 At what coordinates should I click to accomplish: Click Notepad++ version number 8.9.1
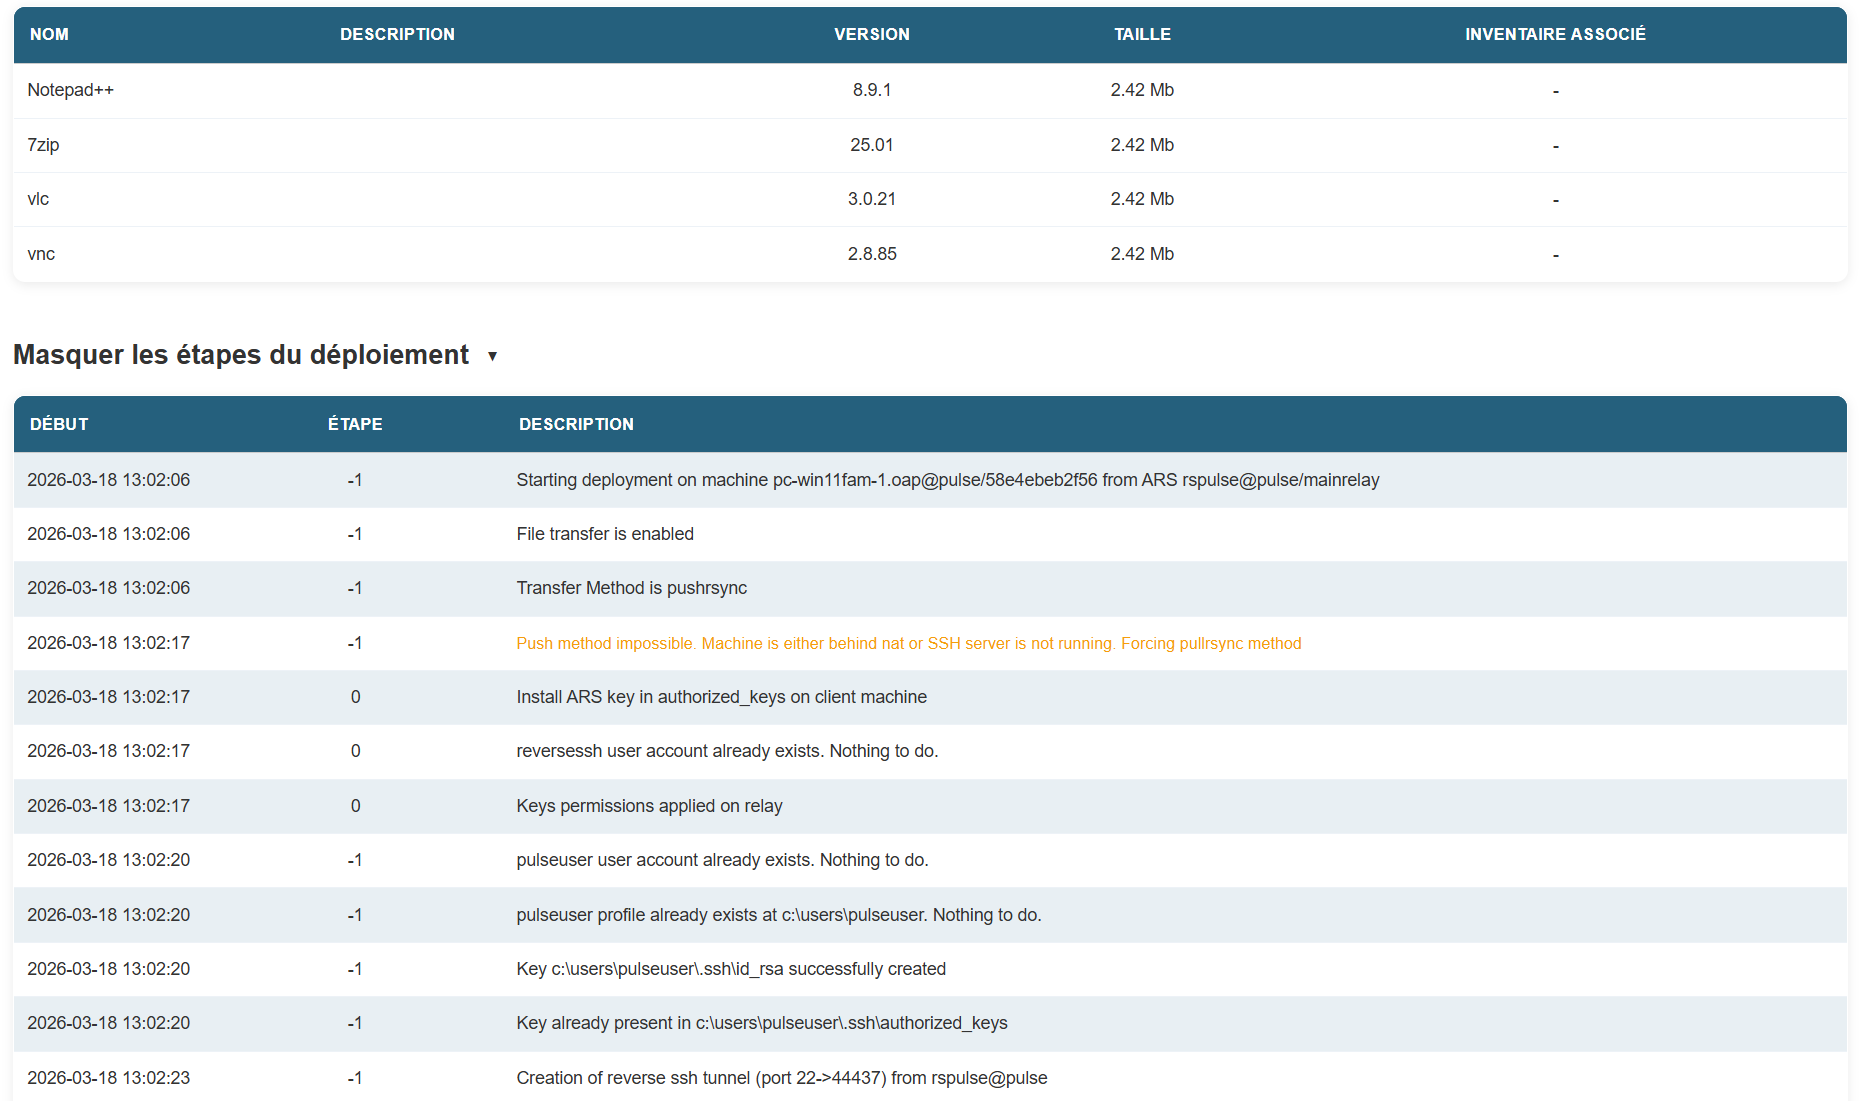pyautogui.click(x=871, y=90)
